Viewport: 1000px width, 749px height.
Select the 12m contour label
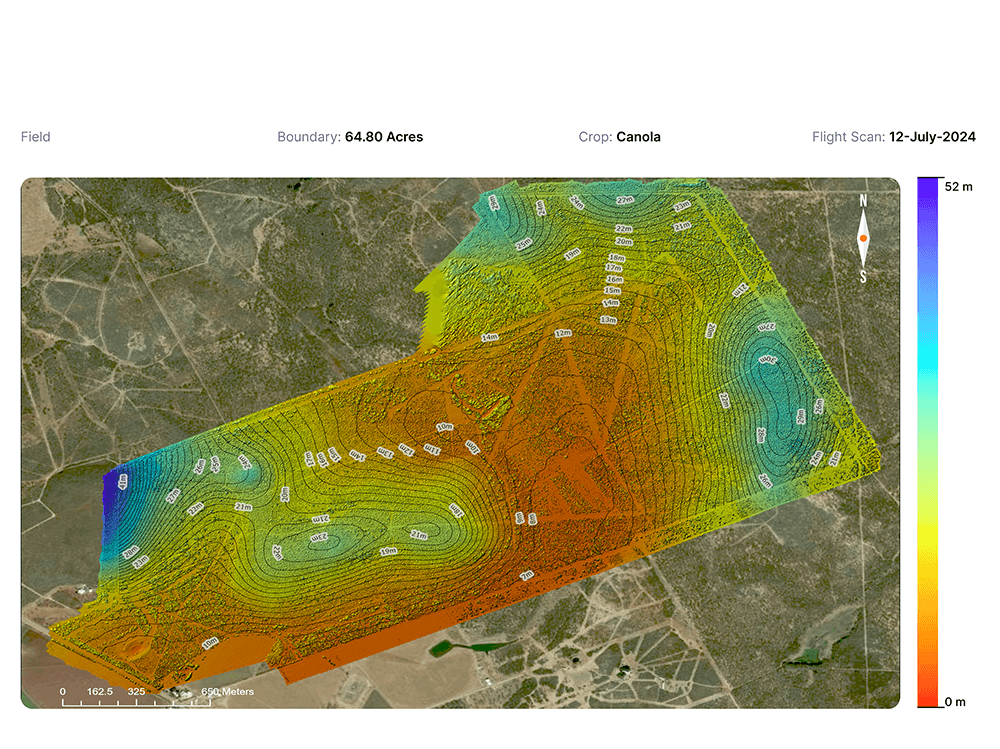(563, 333)
